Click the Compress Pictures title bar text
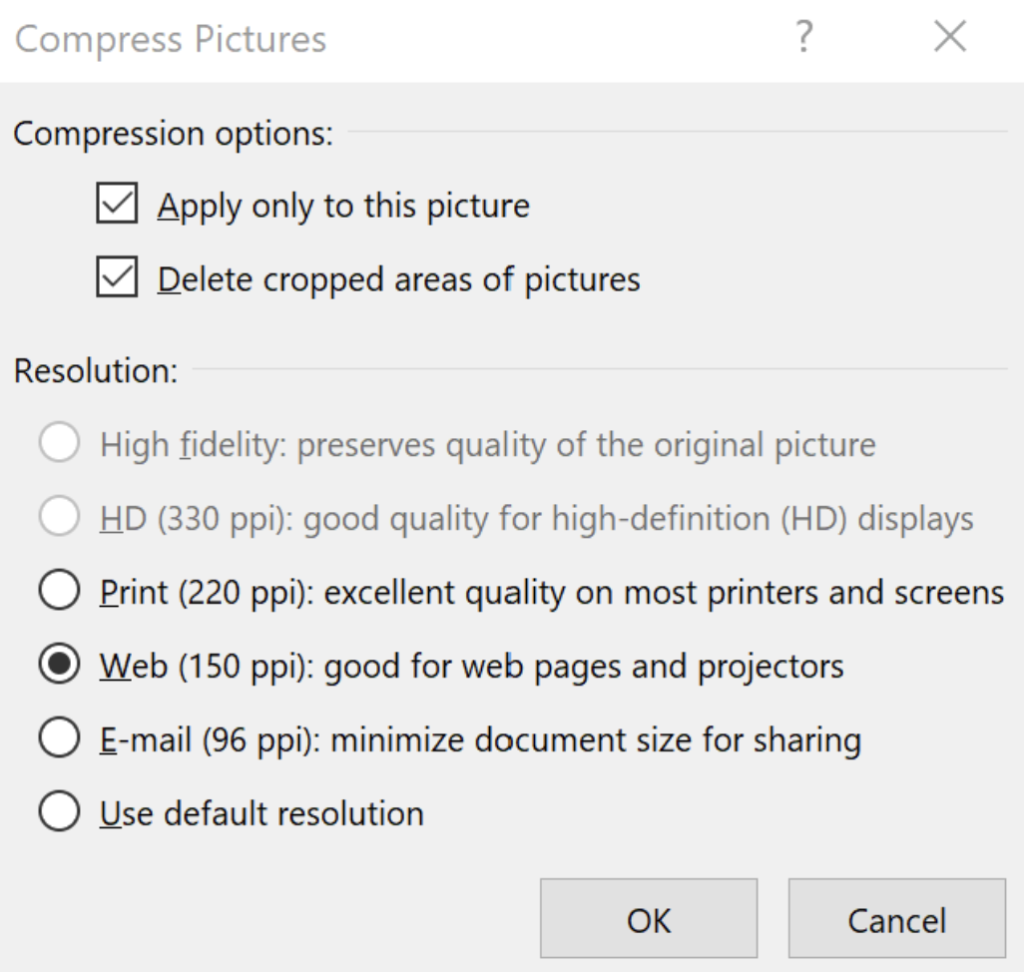Viewport: 1024px width, 972px height. pyautogui.click(x=170, y=39)
